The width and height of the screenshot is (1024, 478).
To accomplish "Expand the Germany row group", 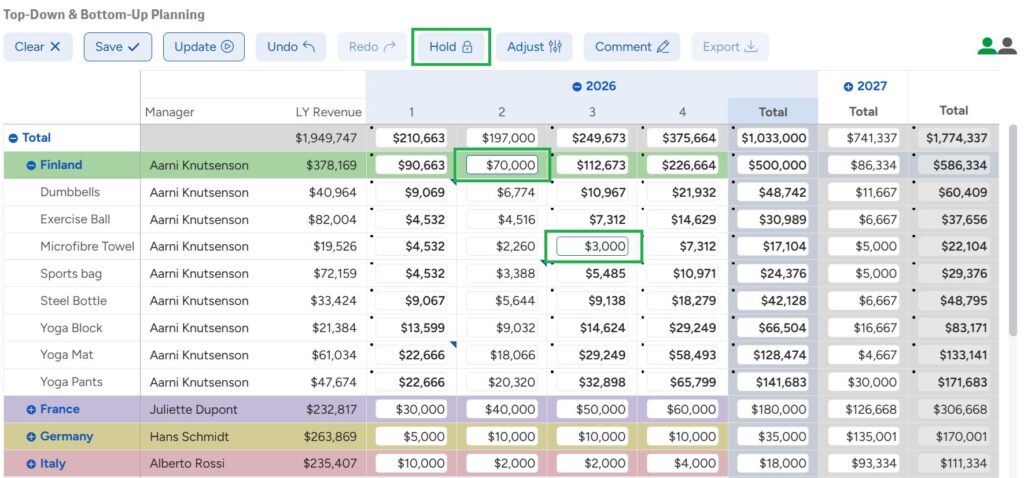I will (x=31, y=437).
